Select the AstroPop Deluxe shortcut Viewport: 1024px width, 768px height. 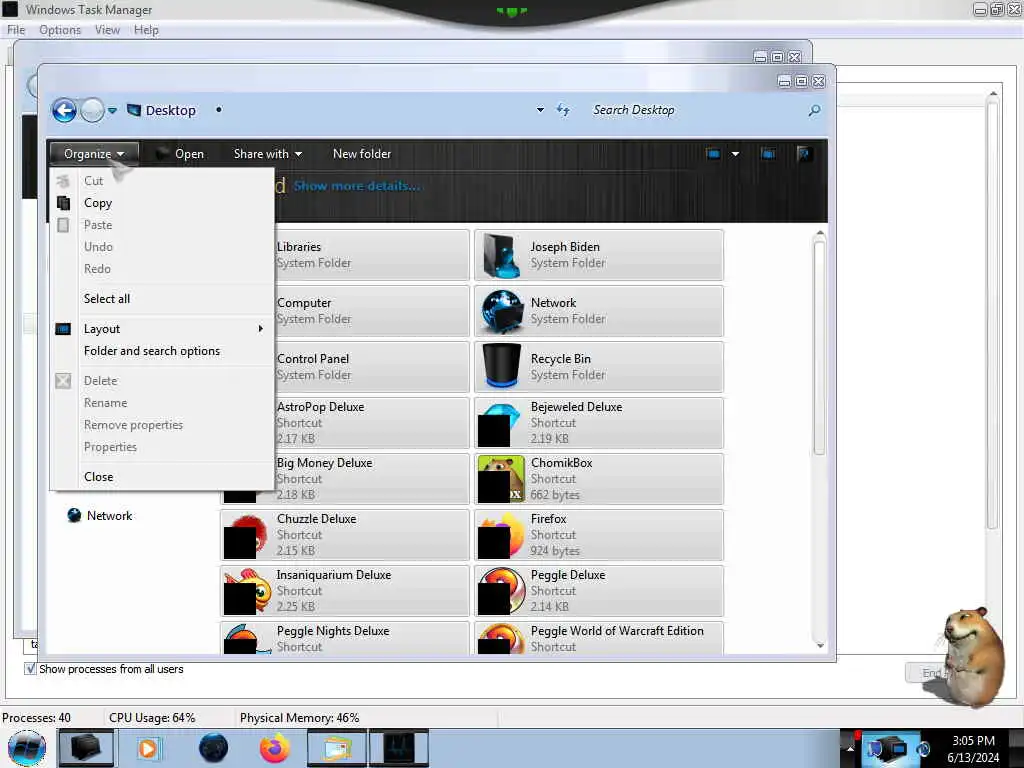371,423
